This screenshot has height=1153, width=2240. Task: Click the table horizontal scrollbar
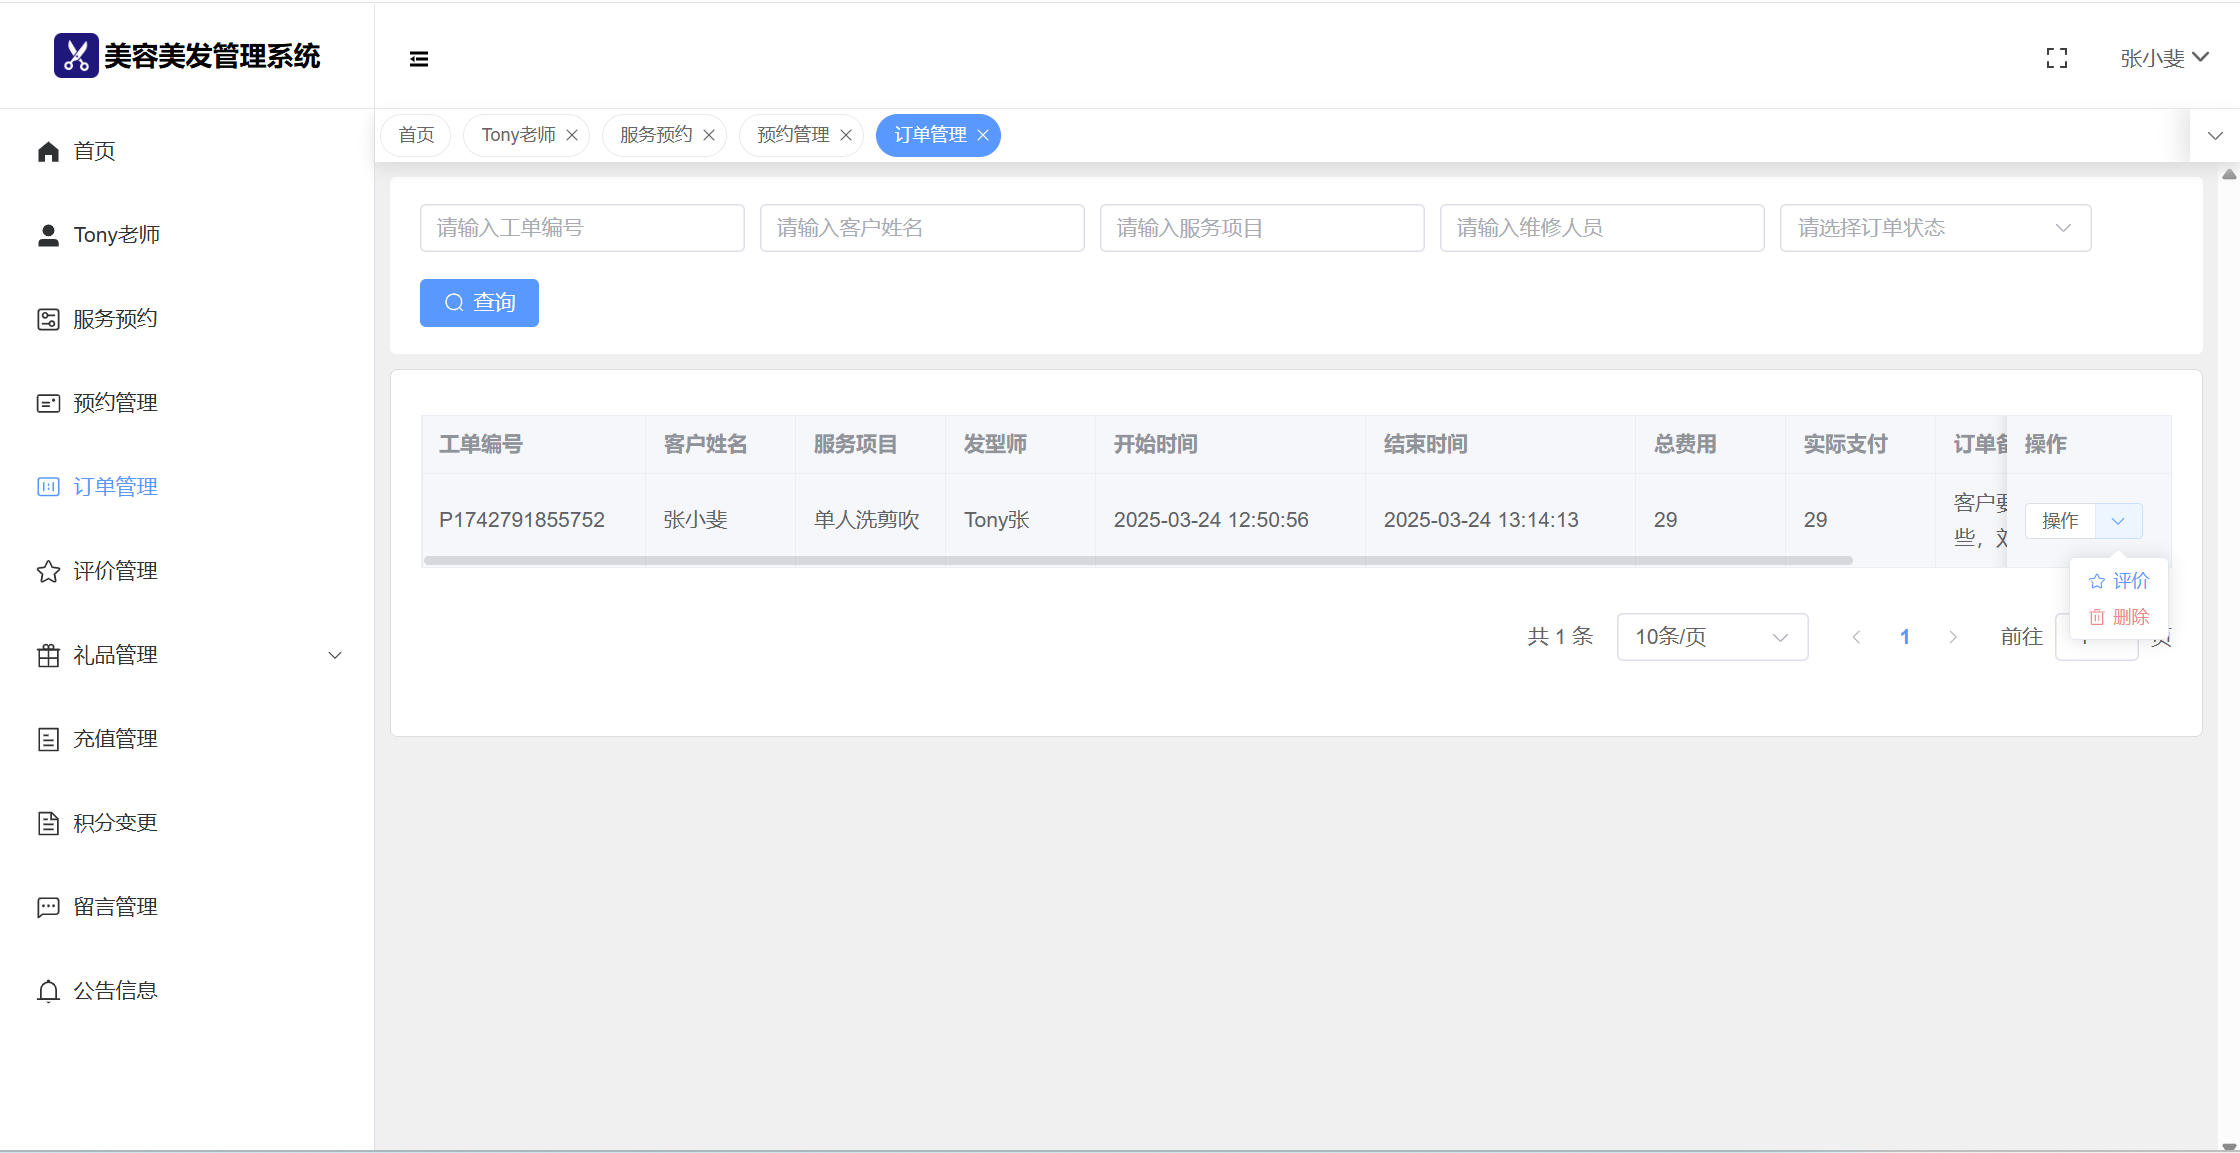click(x=1137, y=561)
